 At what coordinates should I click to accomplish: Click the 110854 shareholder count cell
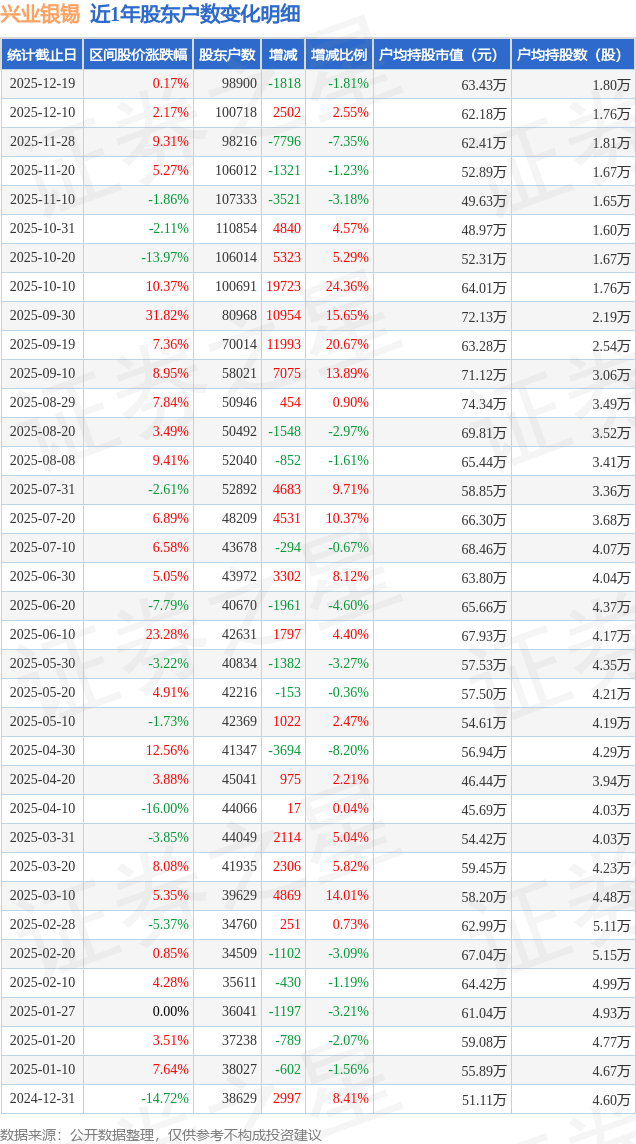click(x=235, y=229)
